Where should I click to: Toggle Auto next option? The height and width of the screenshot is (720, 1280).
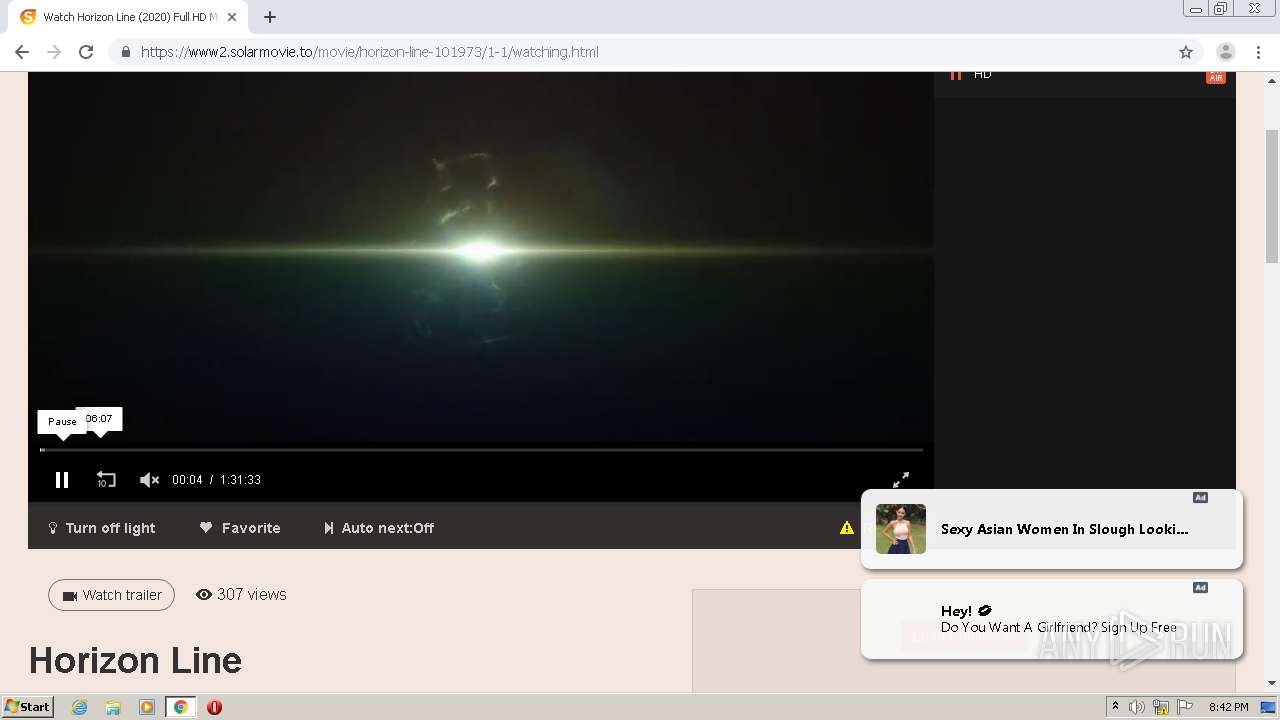(x=378, y=528)
